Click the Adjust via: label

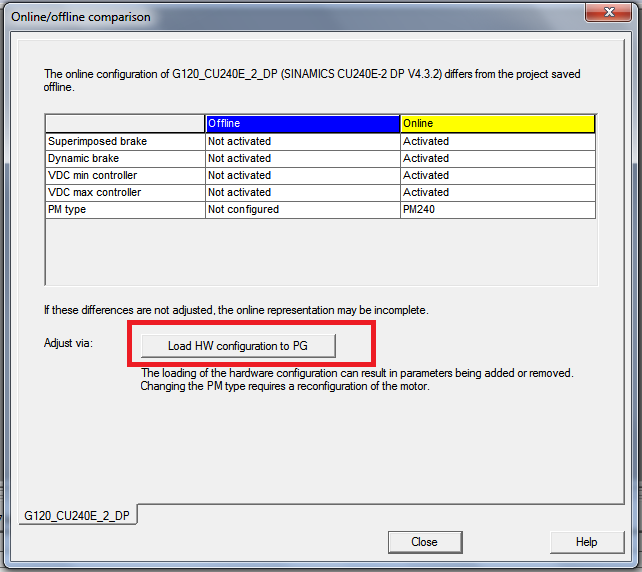tap(68, 343)
